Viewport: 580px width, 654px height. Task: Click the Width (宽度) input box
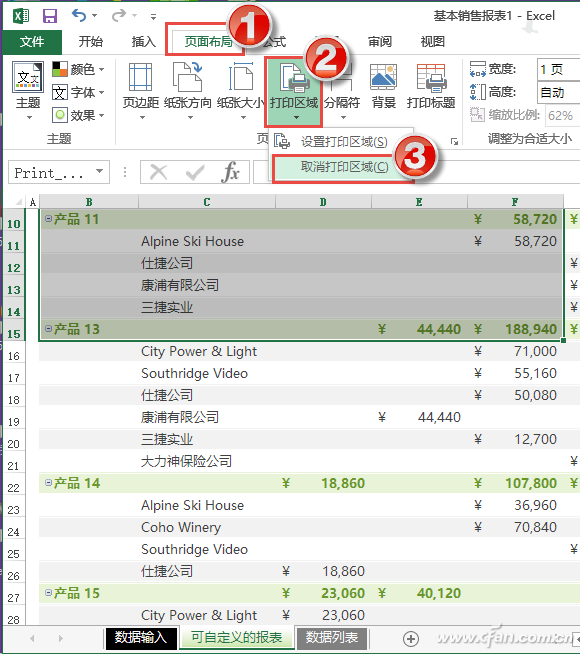click(x=559, y=69)
